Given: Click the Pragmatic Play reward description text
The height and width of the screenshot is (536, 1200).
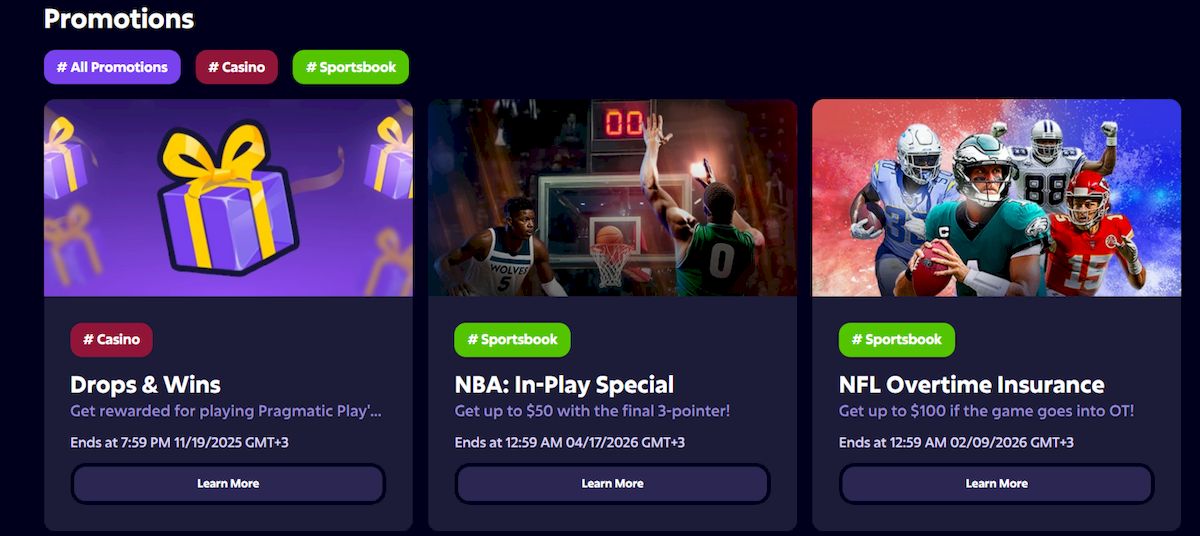Looking at the screenshot, I should pyautogui.click(x=226, y=411).
